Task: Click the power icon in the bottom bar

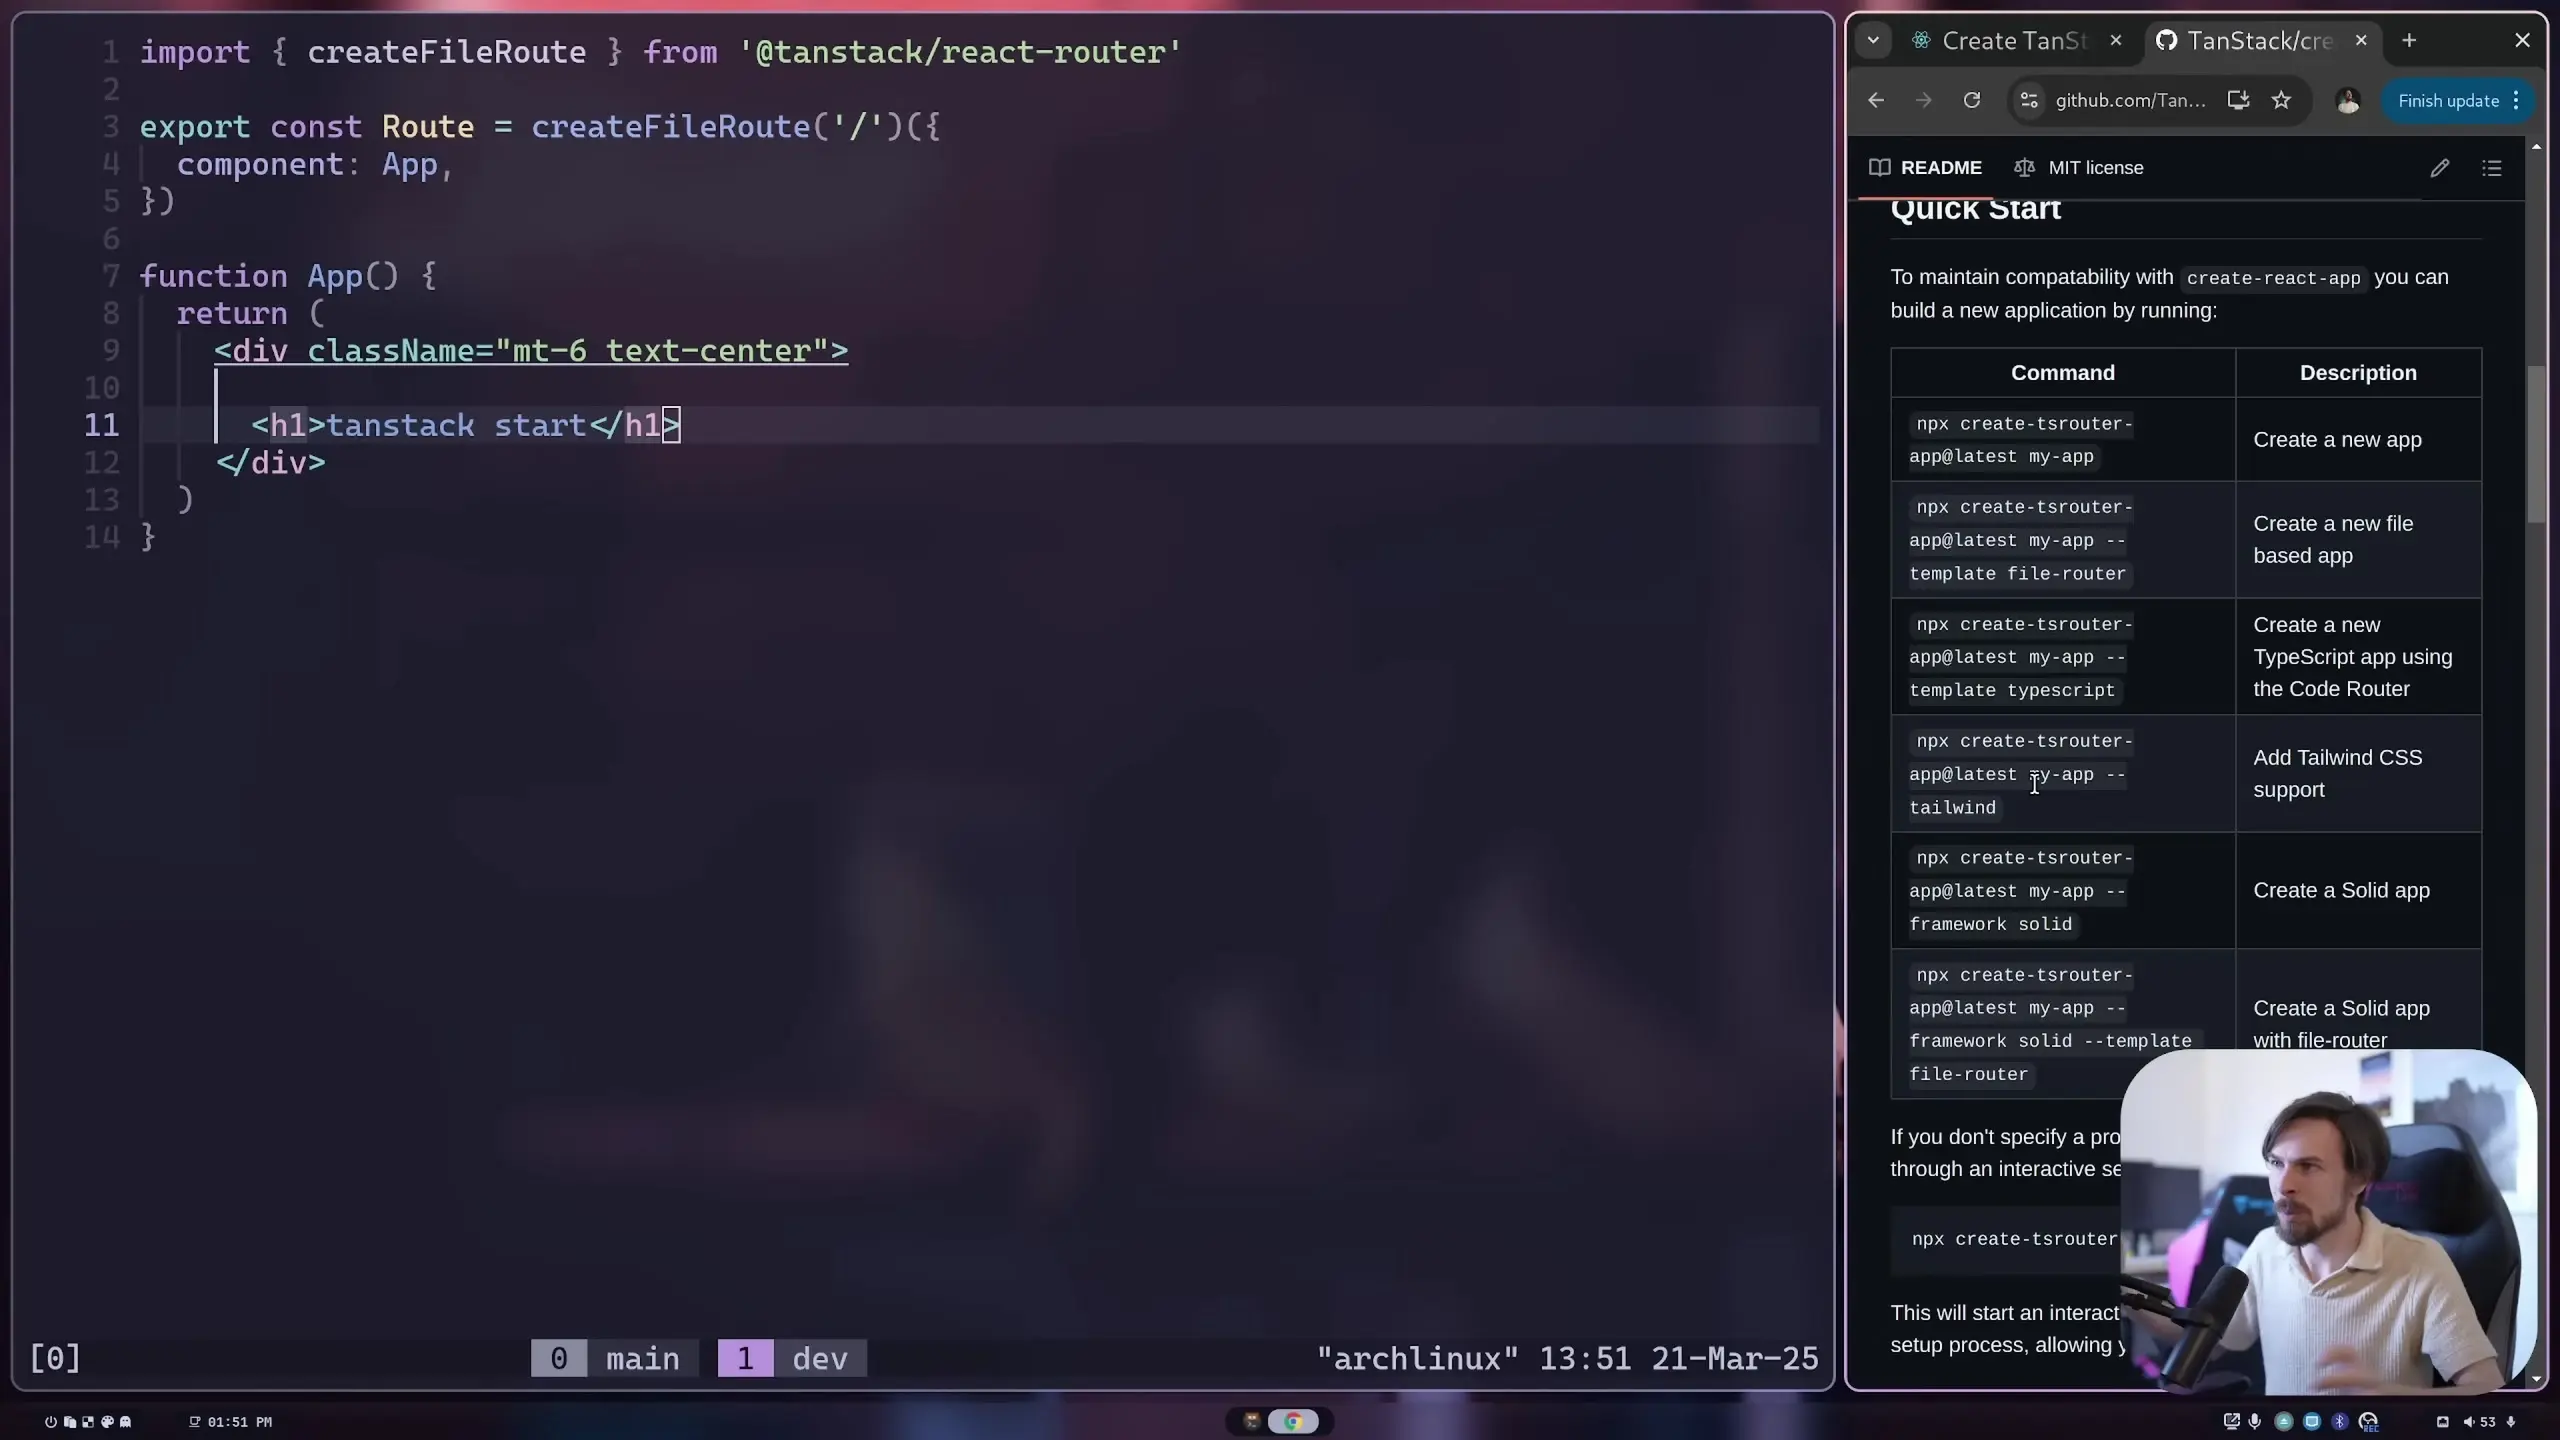Action: (51, 1421)
